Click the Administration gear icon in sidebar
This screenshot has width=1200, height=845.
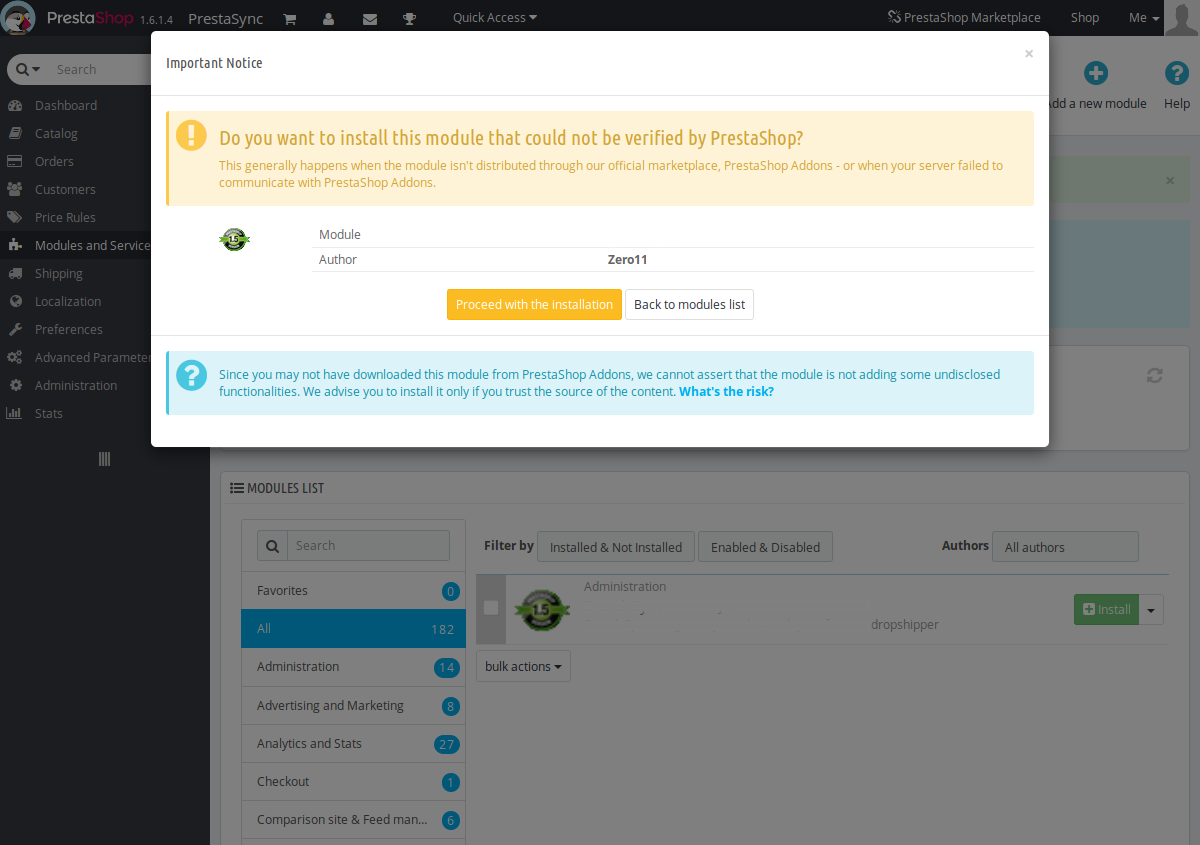[x=15, y=385]
